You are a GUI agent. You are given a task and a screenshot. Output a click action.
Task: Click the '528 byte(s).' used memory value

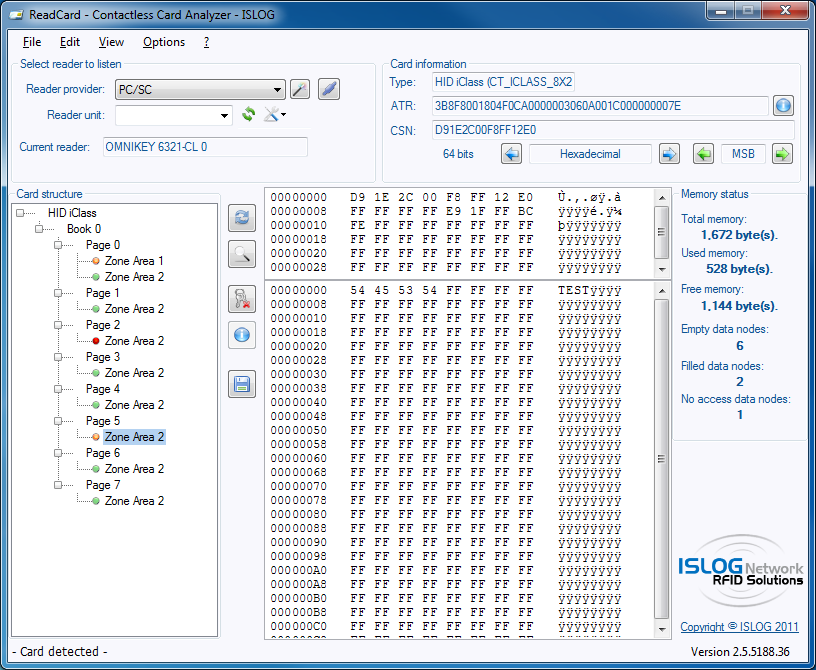[738, 269]
